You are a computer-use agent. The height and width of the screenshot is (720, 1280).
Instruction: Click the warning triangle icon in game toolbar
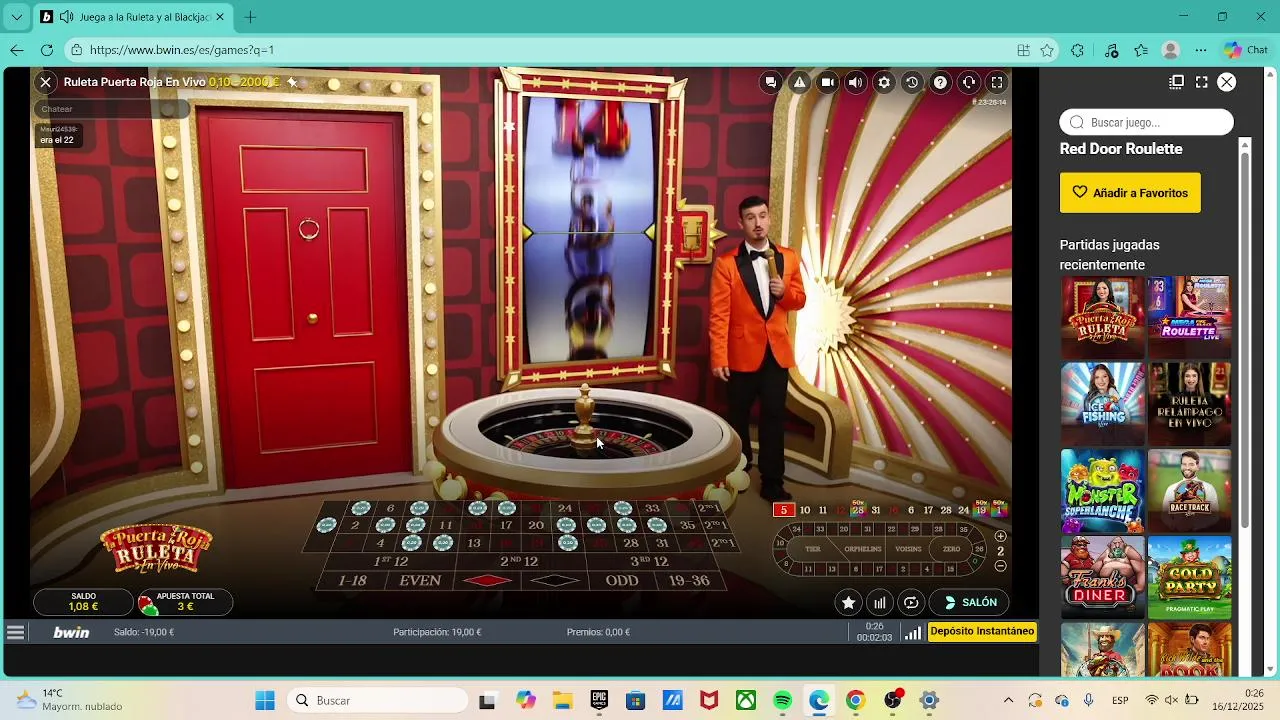[799, 83]
